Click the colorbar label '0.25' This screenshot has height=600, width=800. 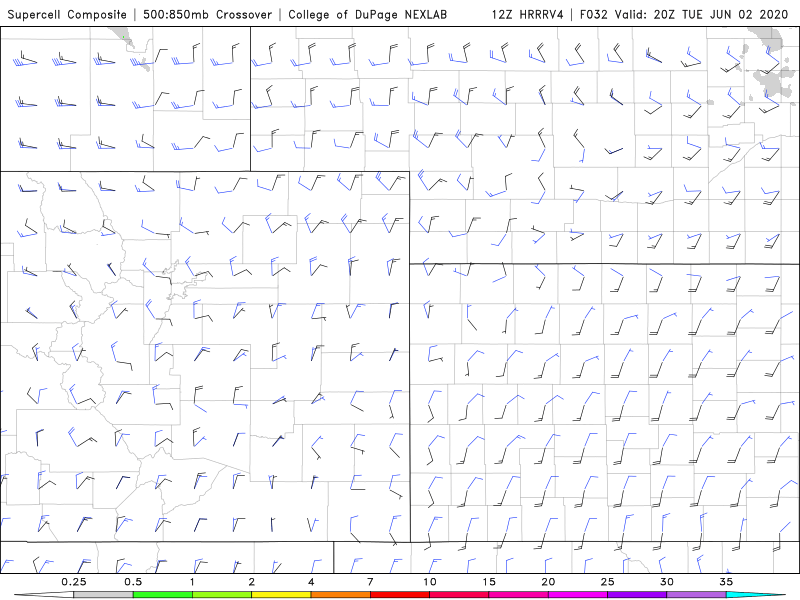pos(73,582)
